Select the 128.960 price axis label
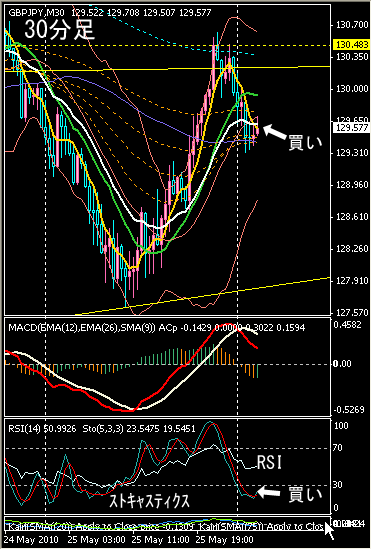 (x=352, y=185)
